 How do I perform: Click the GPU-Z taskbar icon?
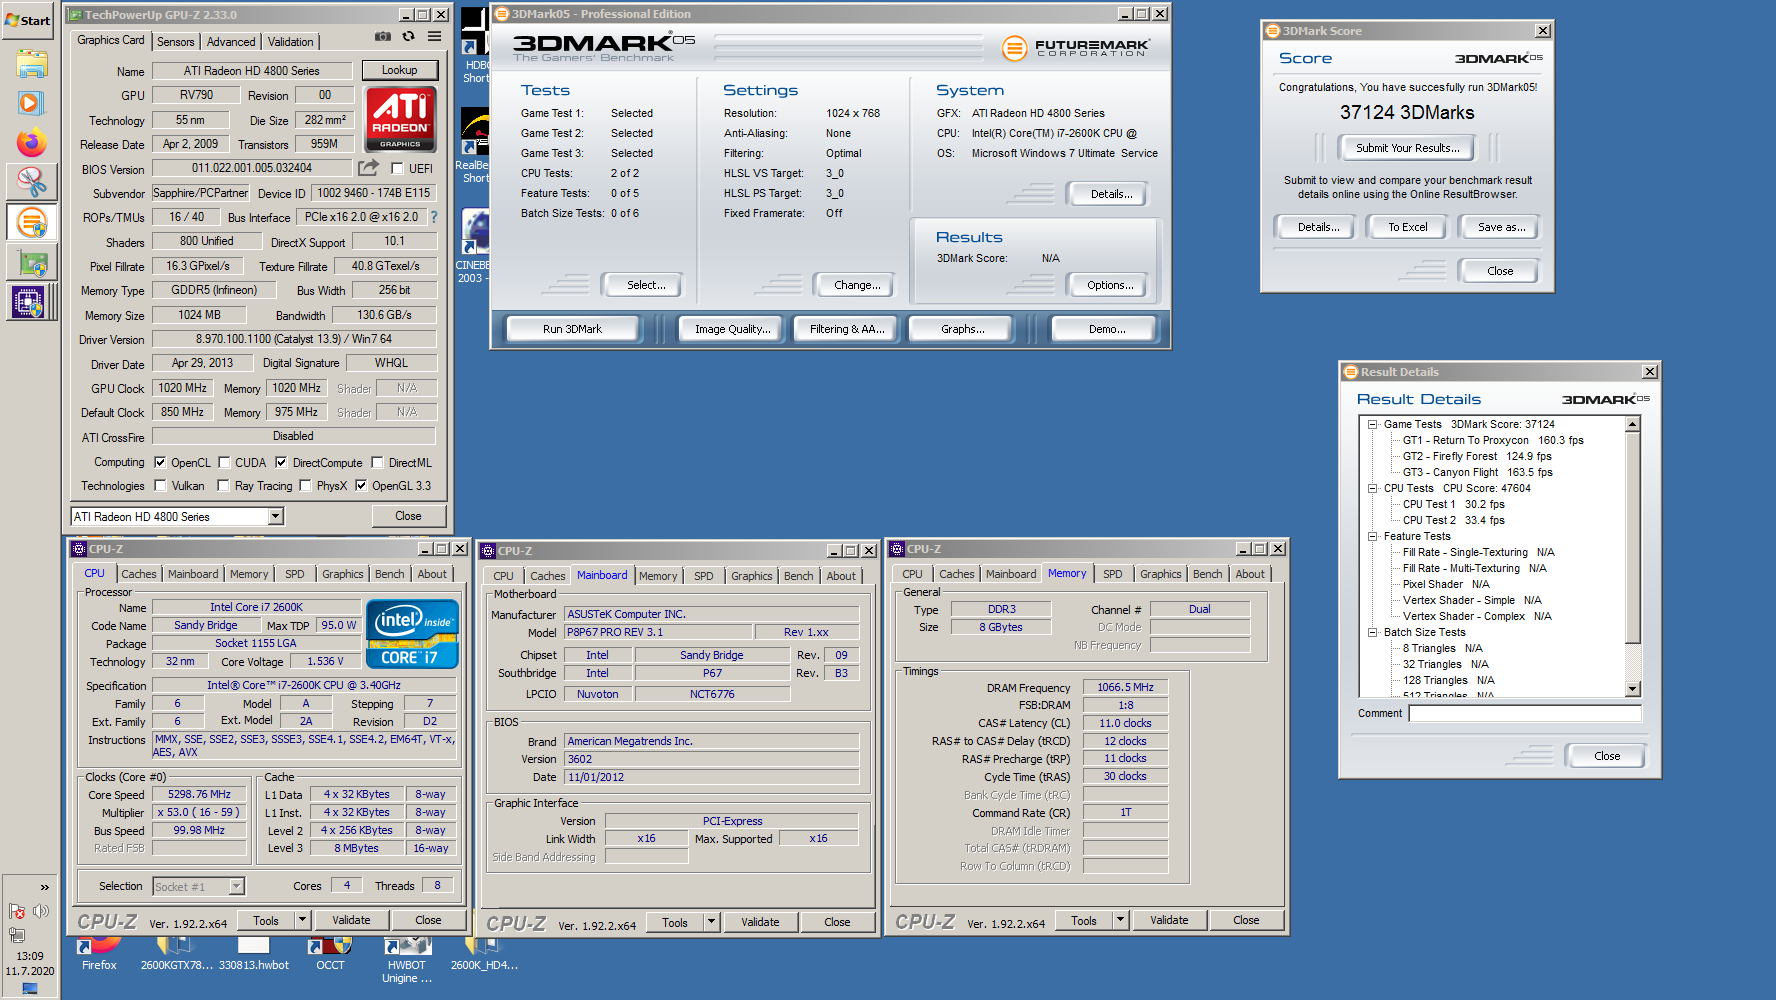31,264
